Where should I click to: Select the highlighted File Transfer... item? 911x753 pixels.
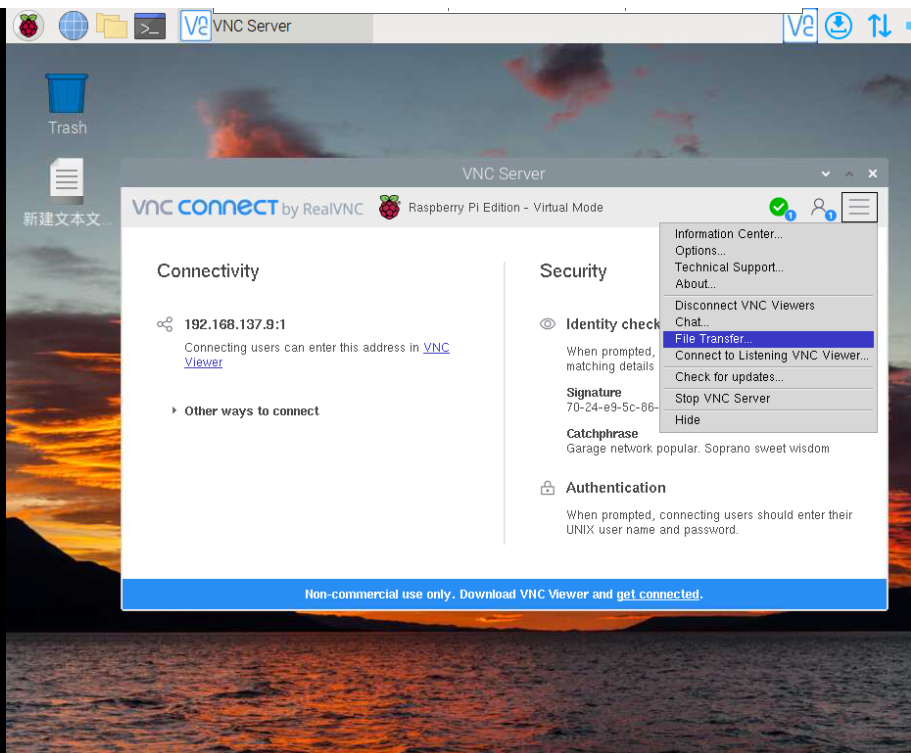click(768, 339)
